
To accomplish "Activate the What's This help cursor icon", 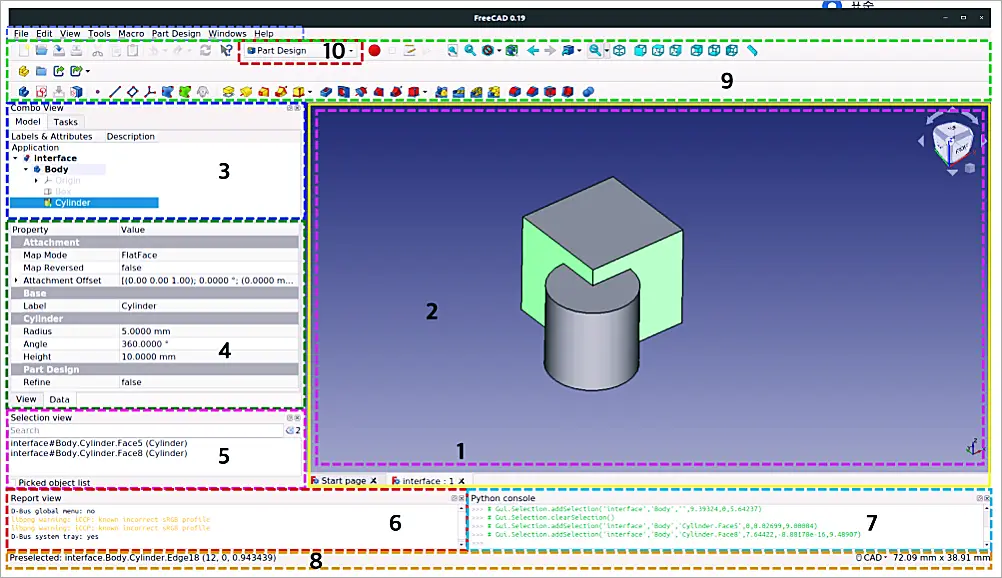I will [226, 51].
